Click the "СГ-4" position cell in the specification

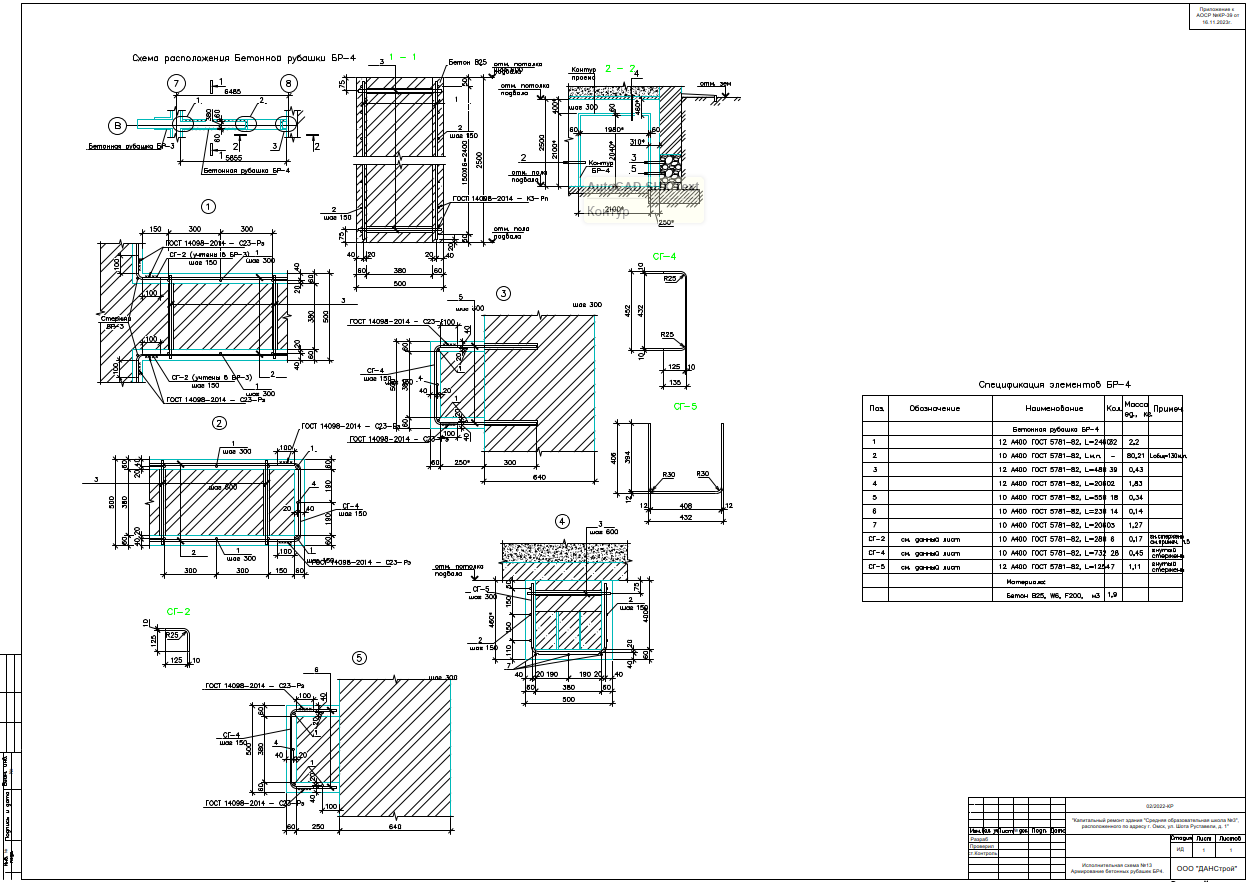click(877, 553)
